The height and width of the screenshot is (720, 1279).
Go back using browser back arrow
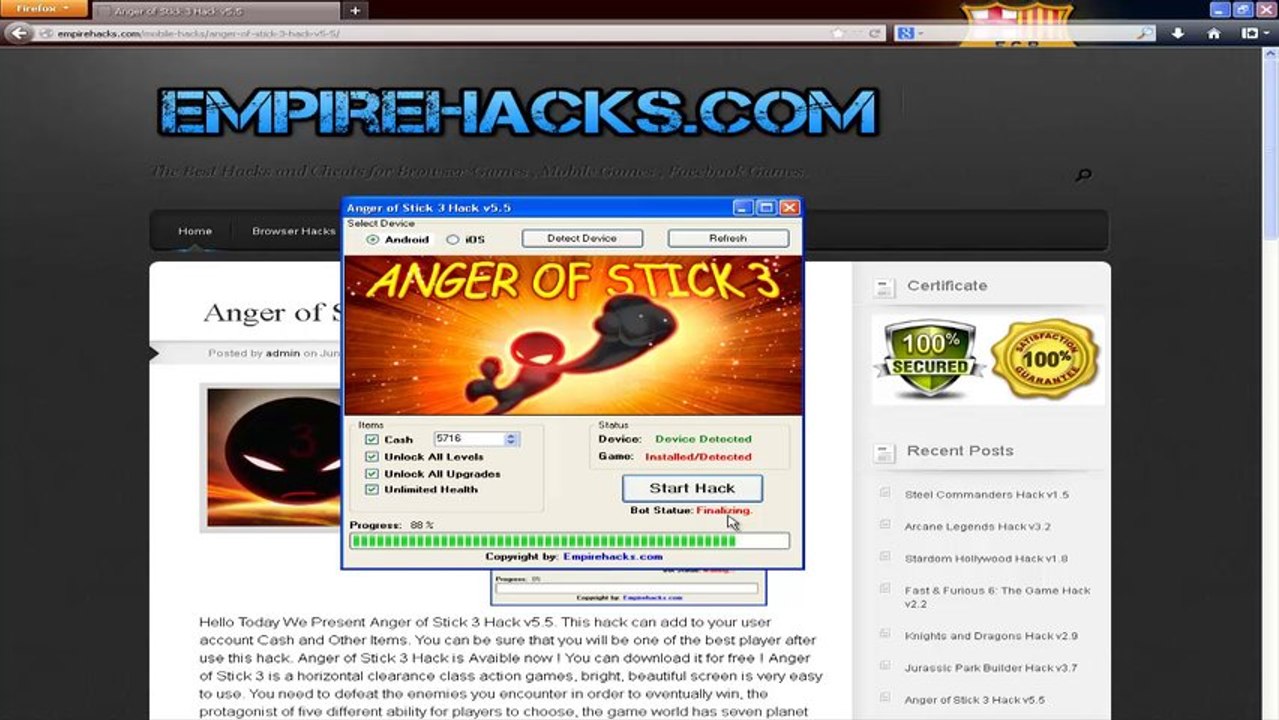17,33
